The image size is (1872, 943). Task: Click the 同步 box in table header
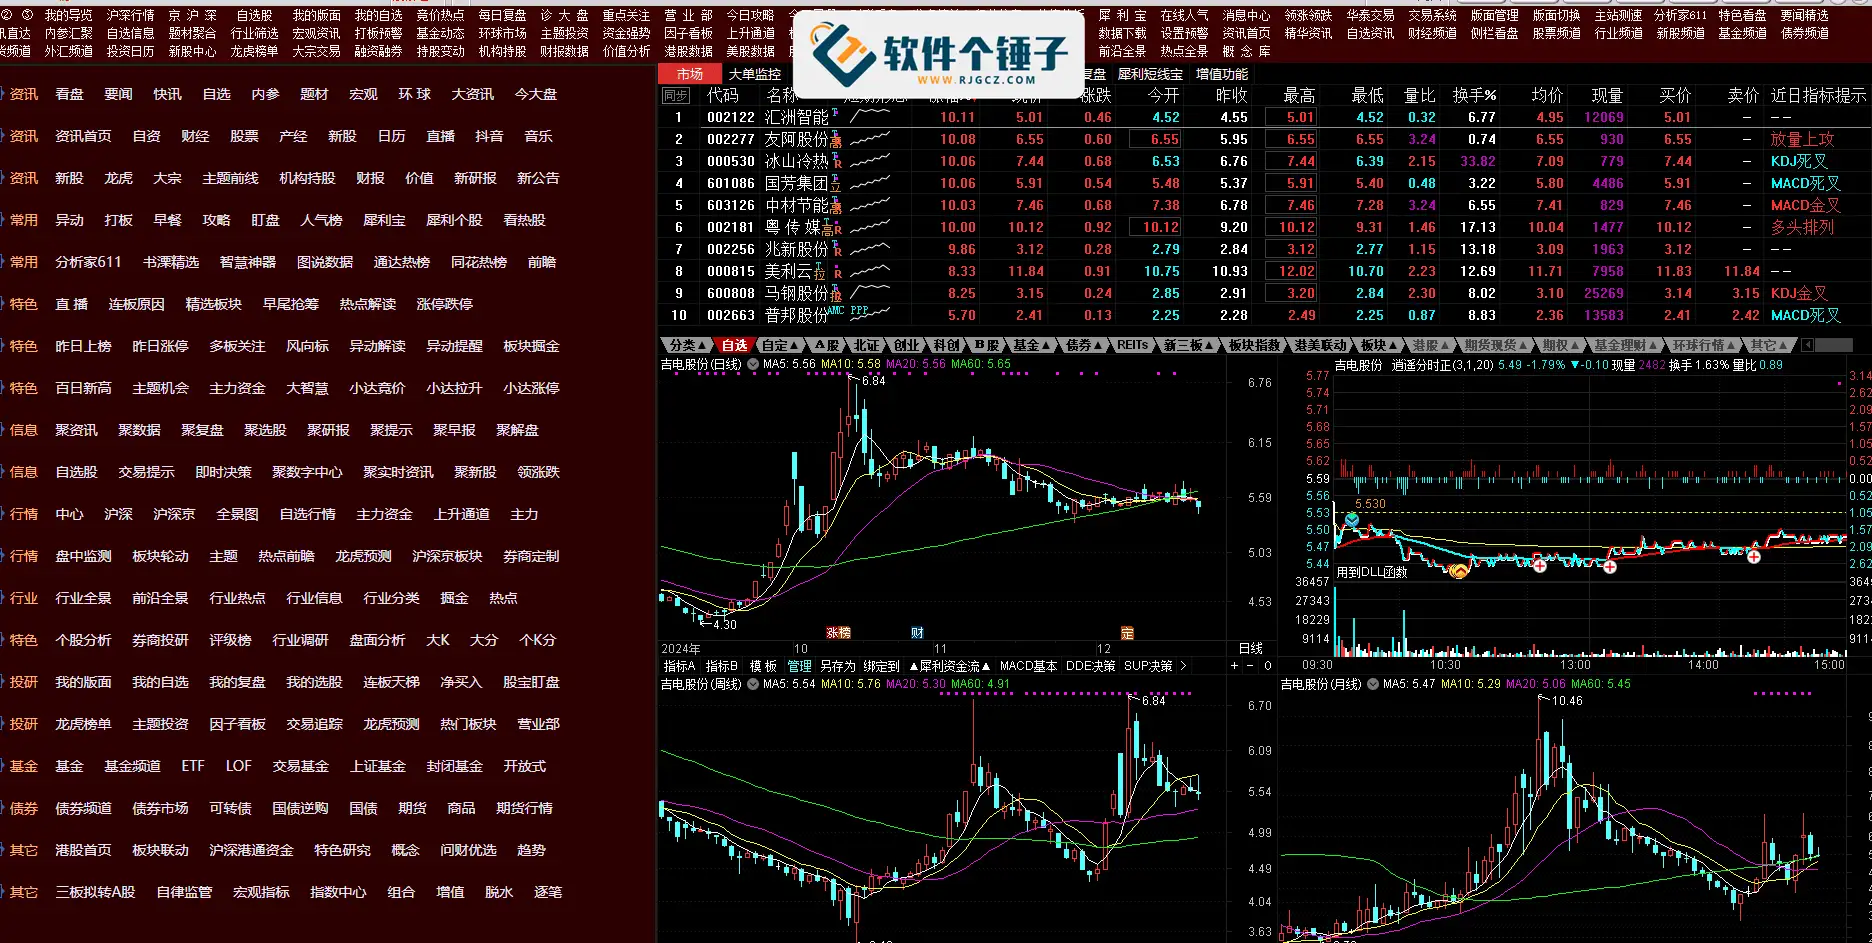676,96
